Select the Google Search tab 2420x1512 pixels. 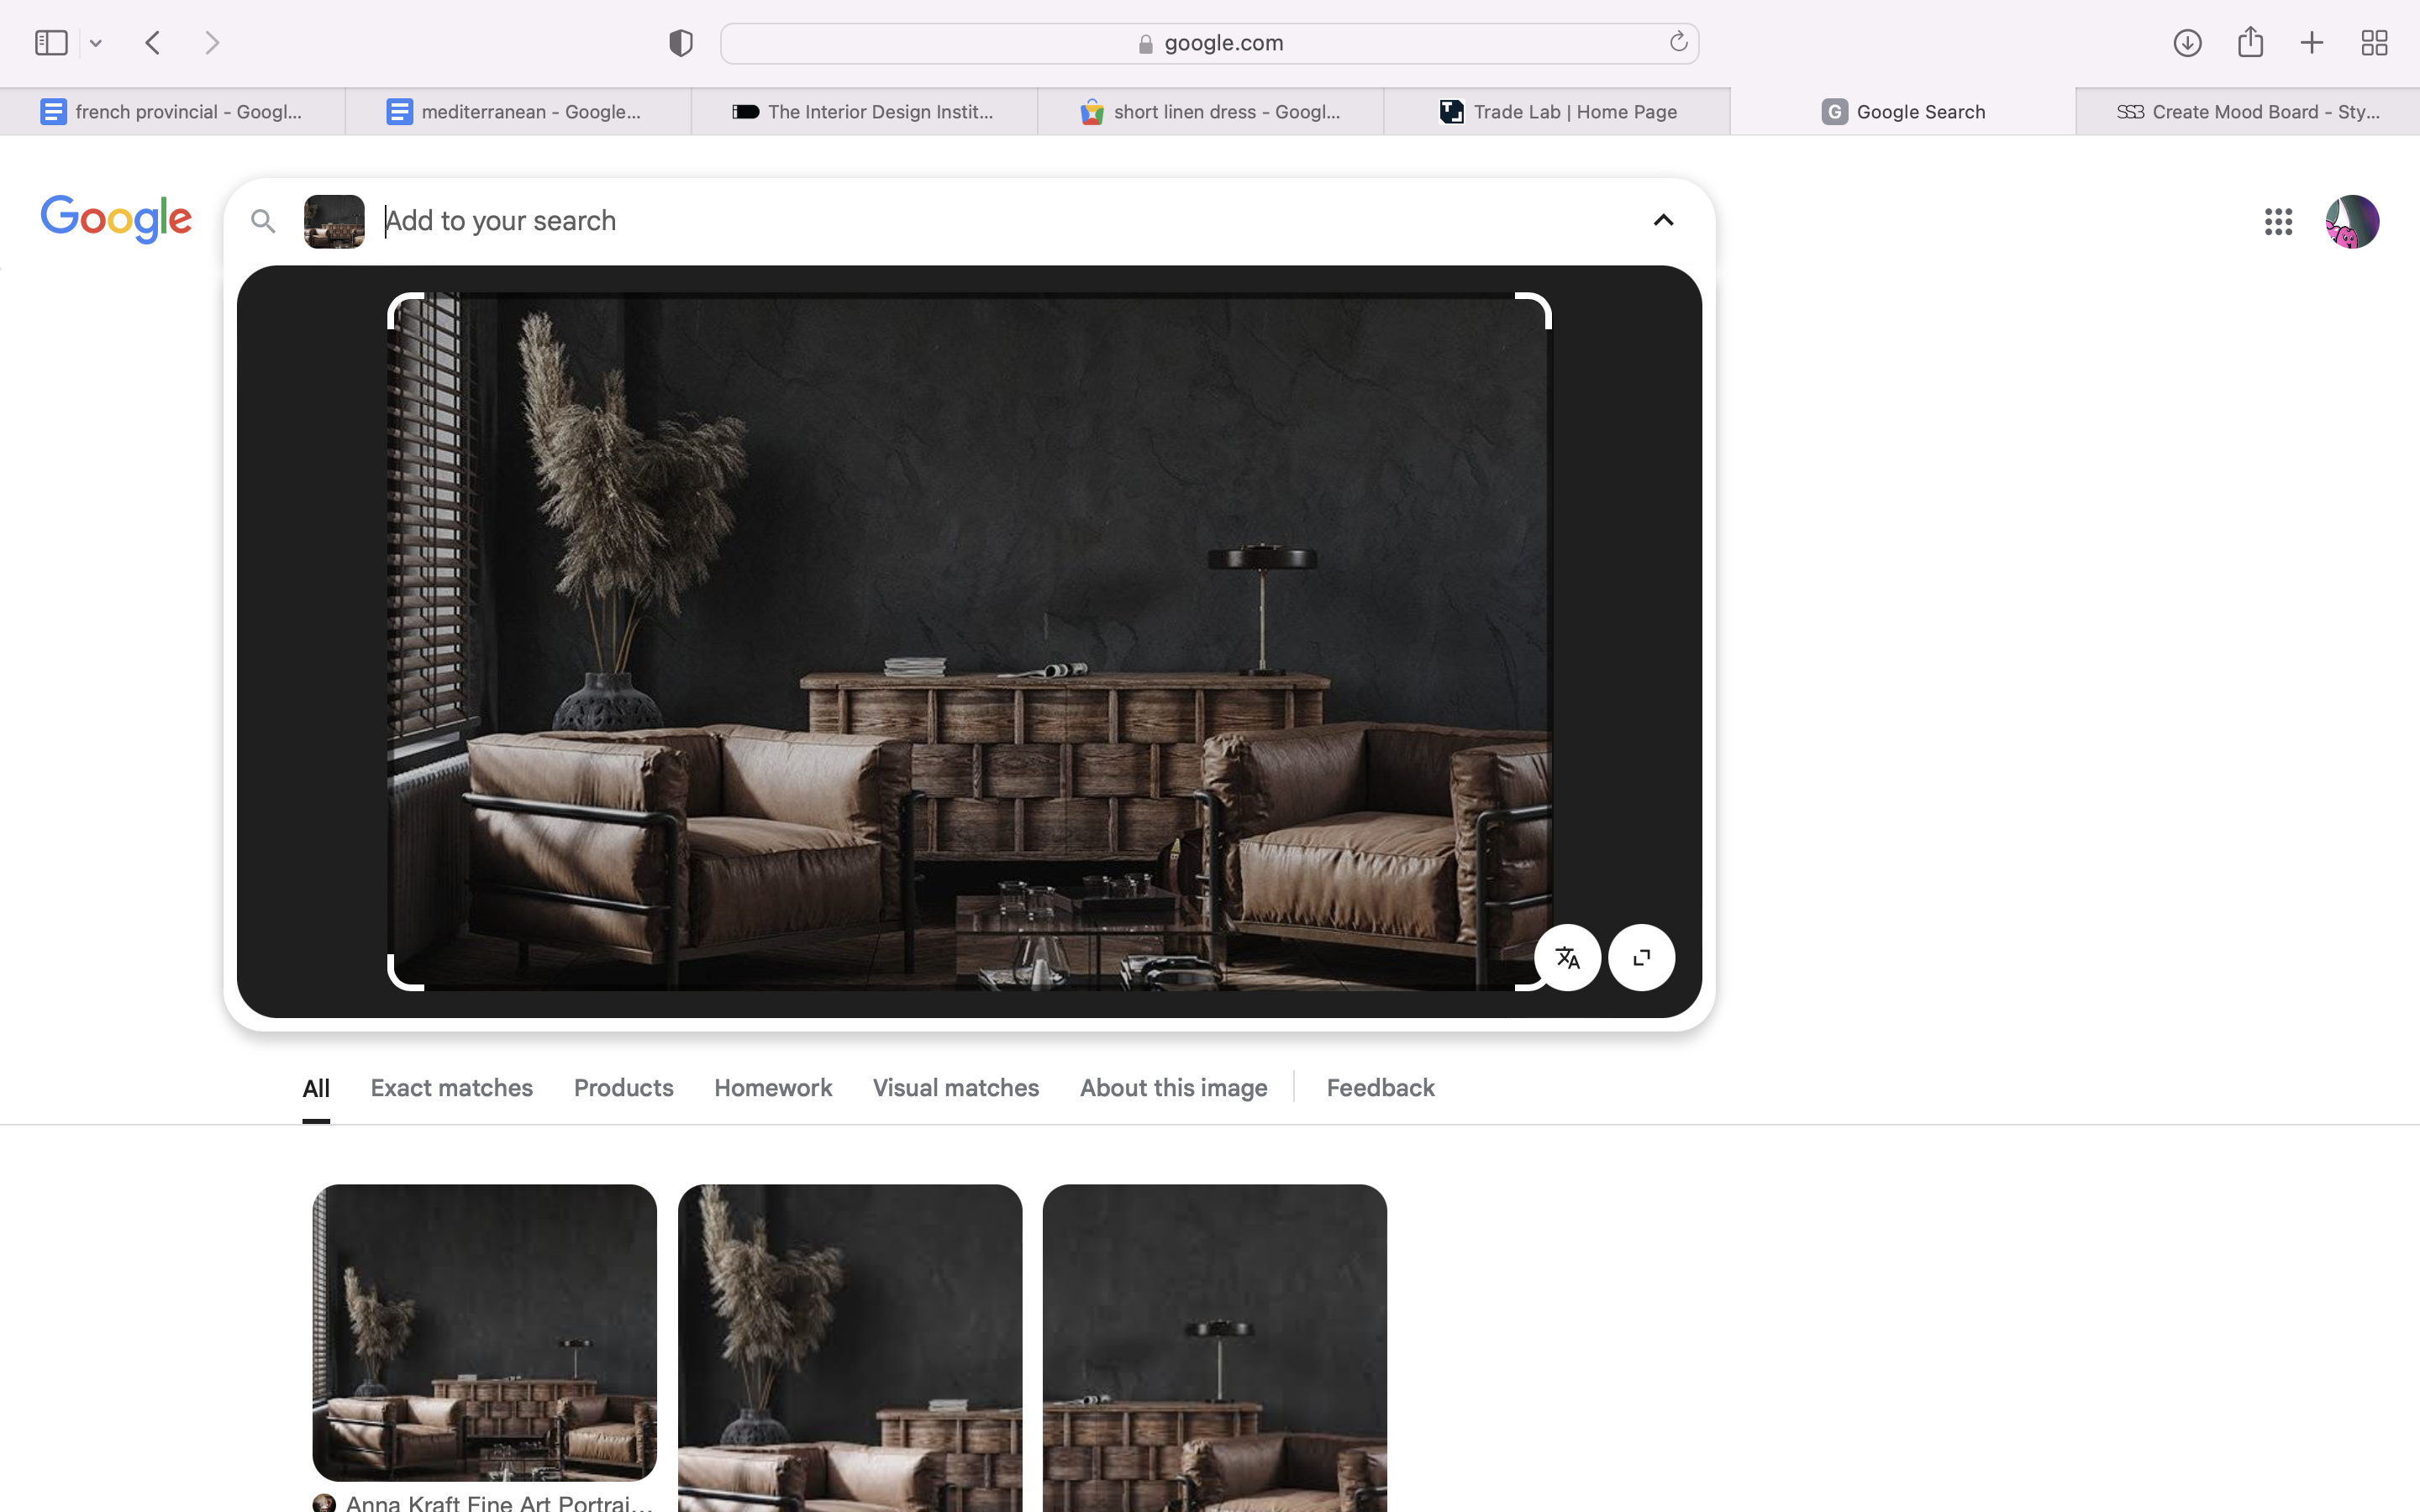[x=1903, y=112]
